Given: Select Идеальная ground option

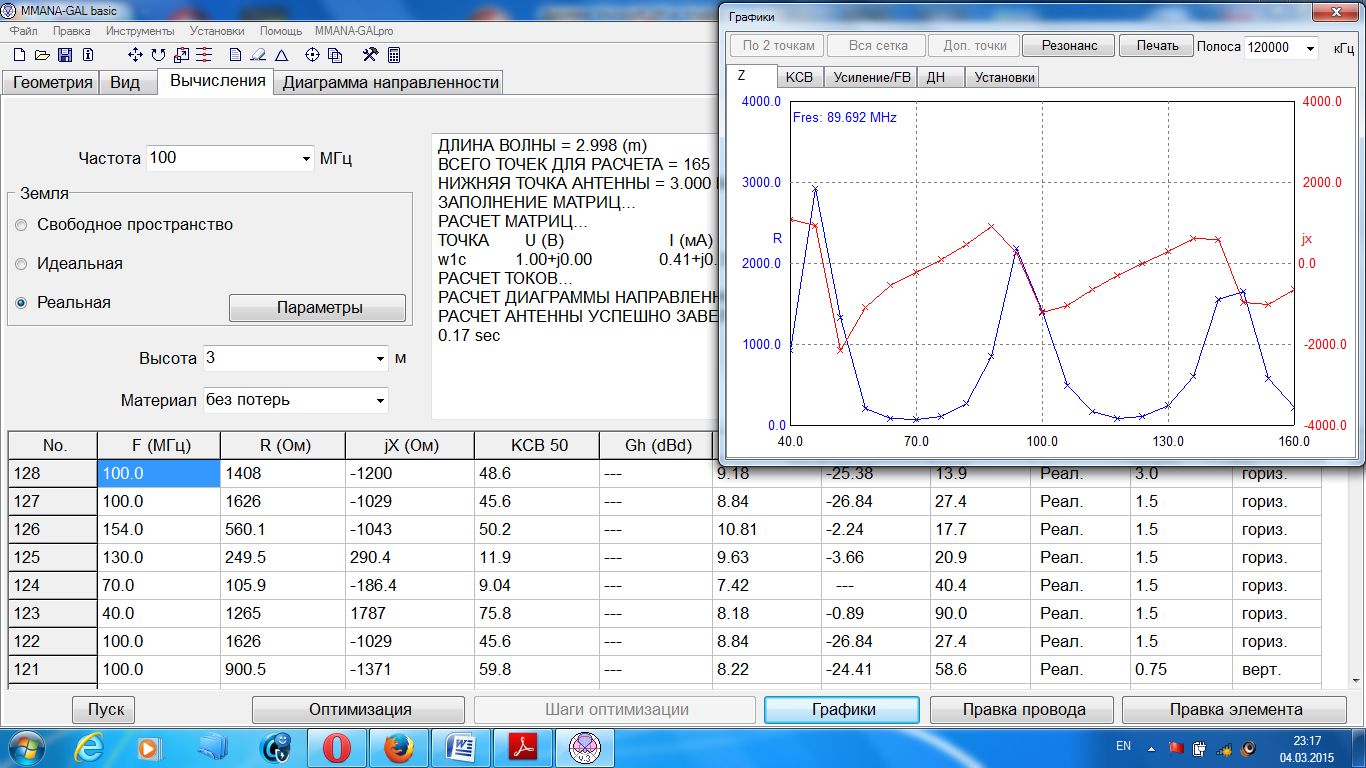Looking at the screenshot, I should point(22,264).
